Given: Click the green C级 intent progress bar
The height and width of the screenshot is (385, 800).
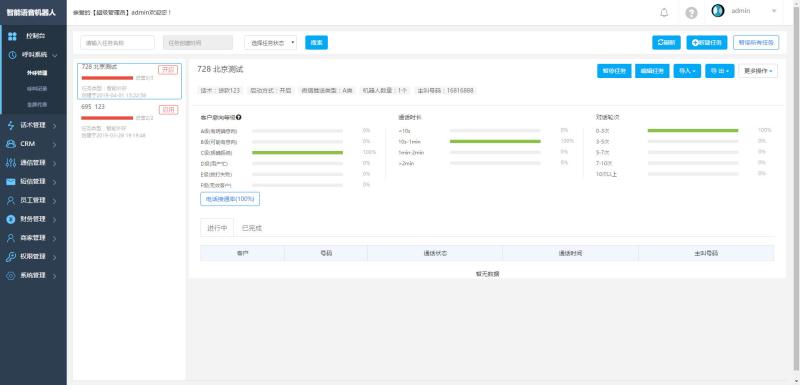Looking at the screenshot, I should tap(297, 152).
